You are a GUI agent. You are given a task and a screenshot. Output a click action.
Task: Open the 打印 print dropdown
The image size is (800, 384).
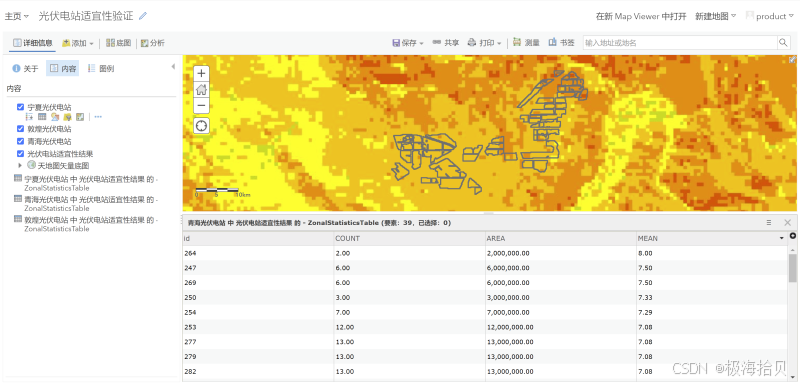click(x=485, y=43)
